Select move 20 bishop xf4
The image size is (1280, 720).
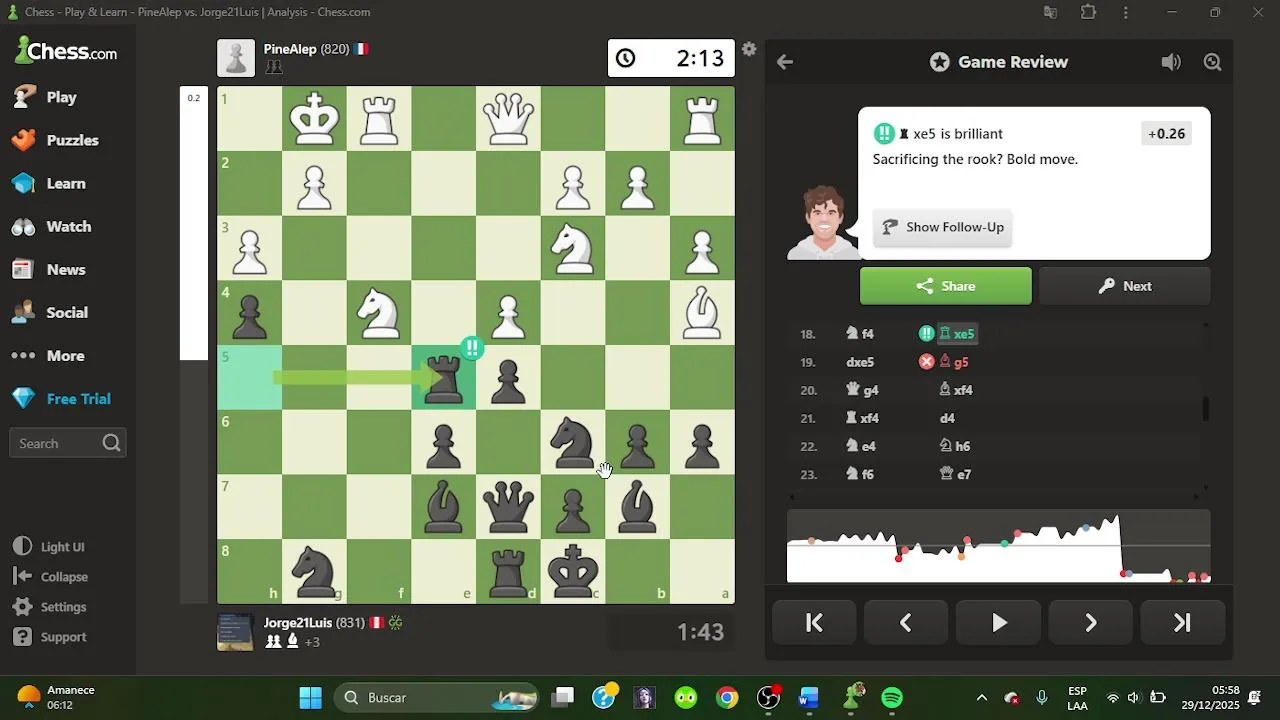[x=956, y=390]
